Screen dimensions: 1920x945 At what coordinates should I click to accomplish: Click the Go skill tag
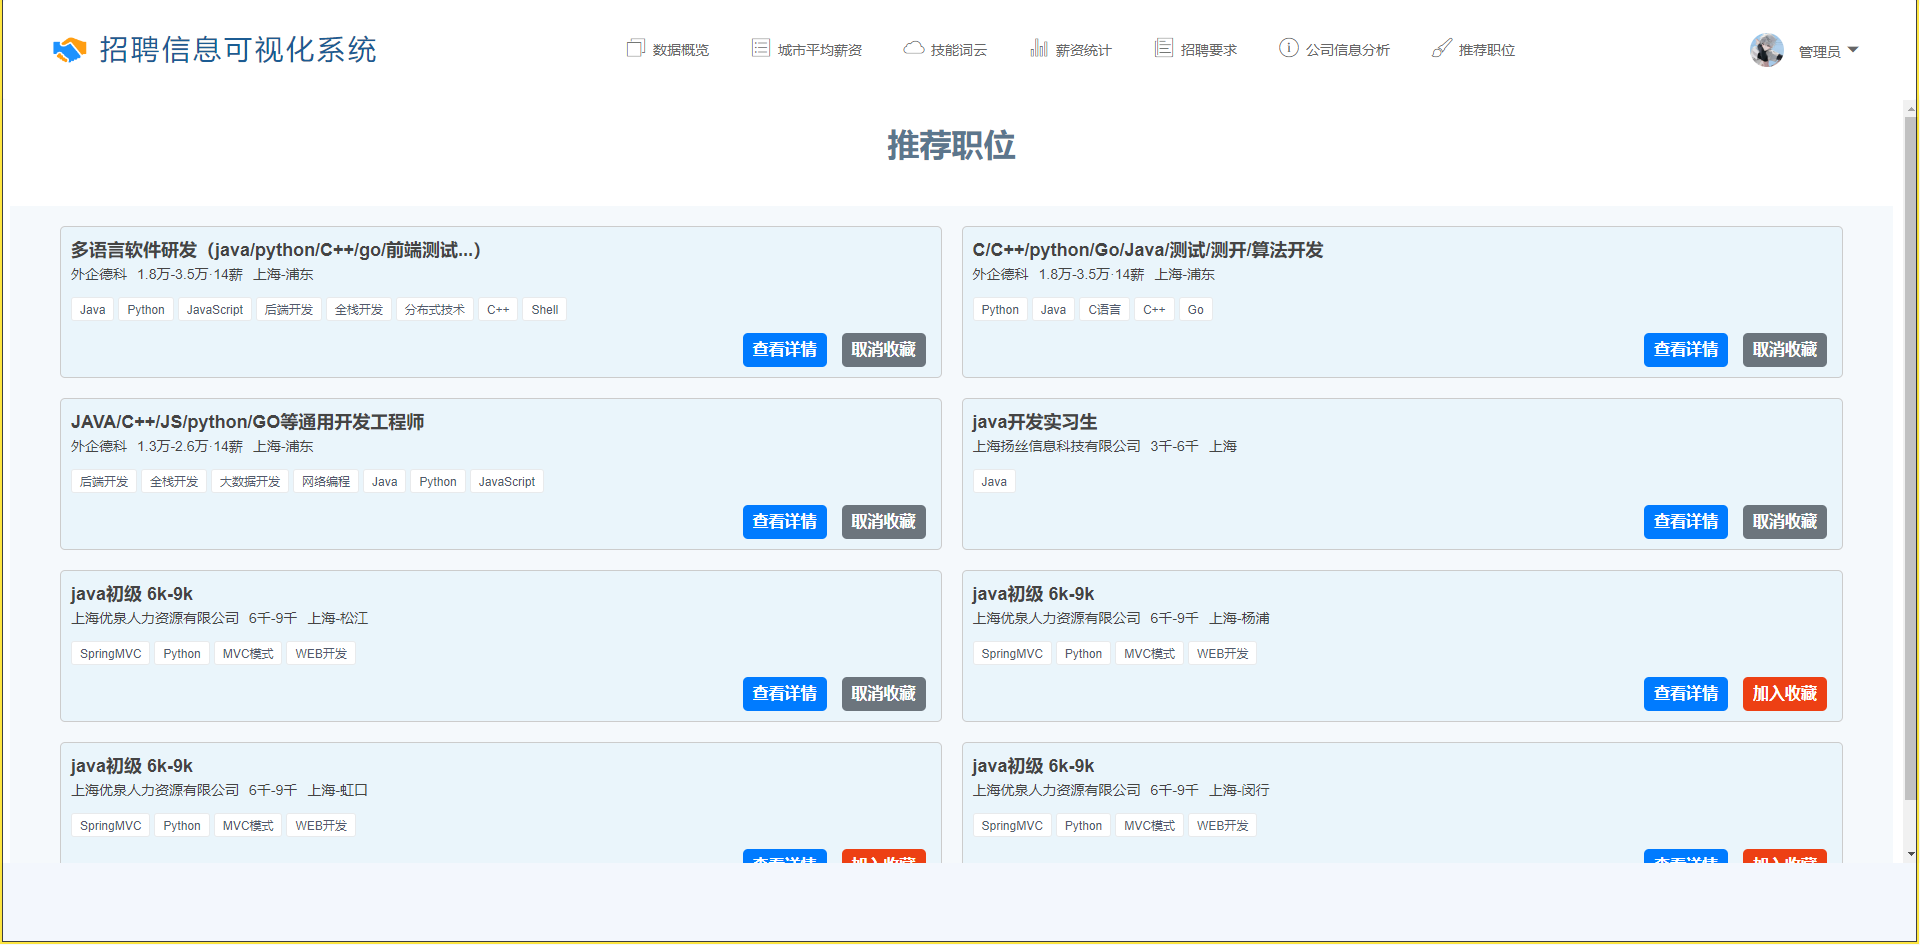coord(1196,310)
